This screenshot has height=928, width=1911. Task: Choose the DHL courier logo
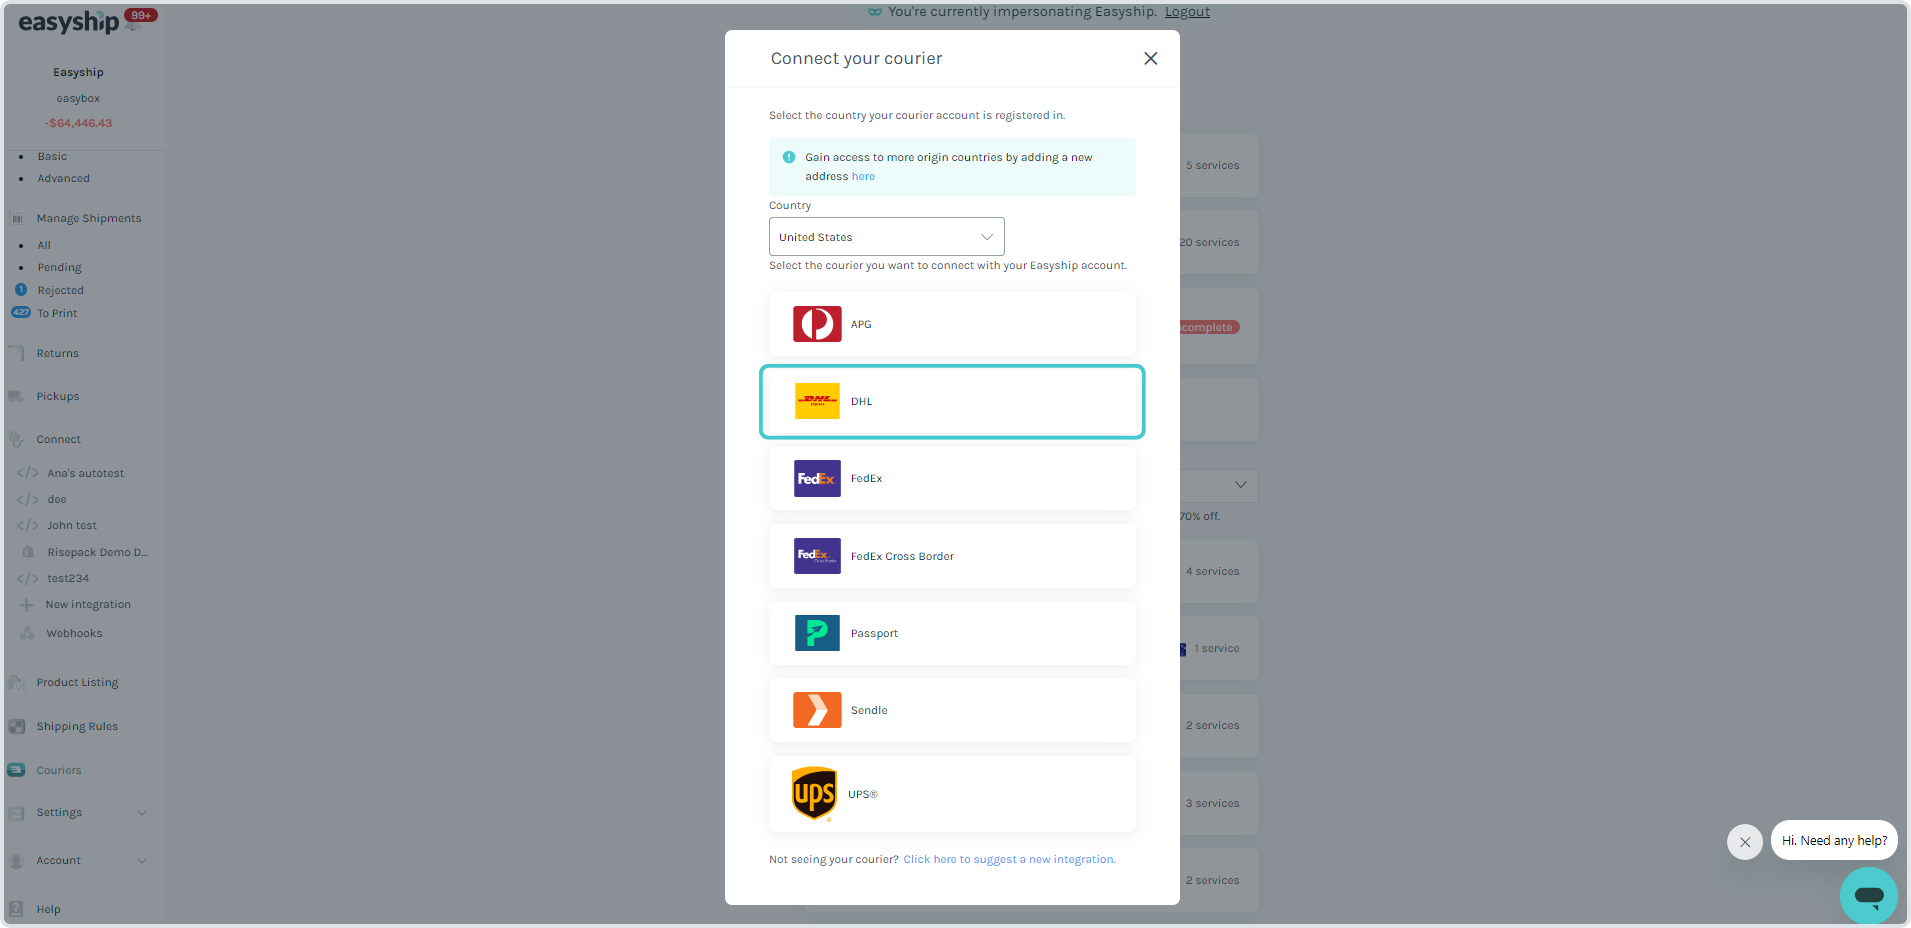tap(817, 401)
